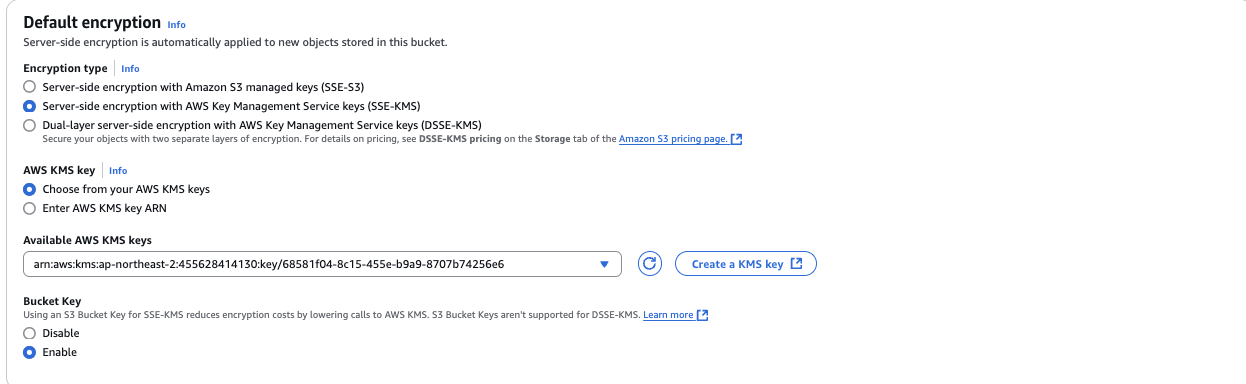Select Enter AWS KMS key ARN option
The height and width of the screenshot is (384, 1246).
29,208
